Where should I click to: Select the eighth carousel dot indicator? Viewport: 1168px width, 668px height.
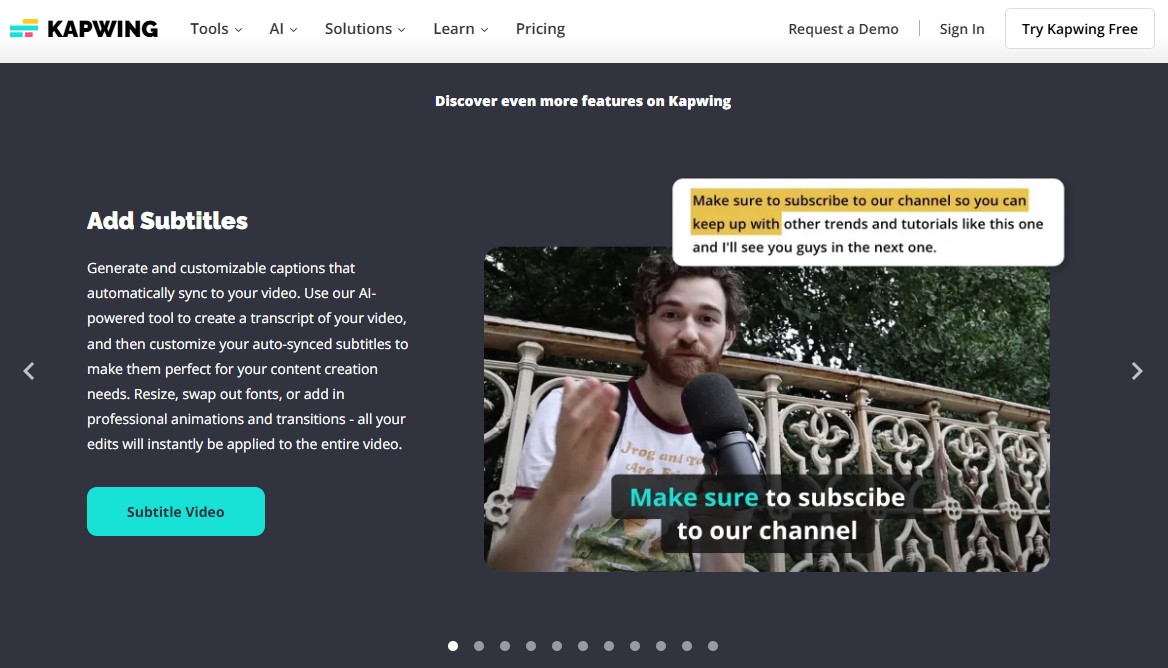635,646
